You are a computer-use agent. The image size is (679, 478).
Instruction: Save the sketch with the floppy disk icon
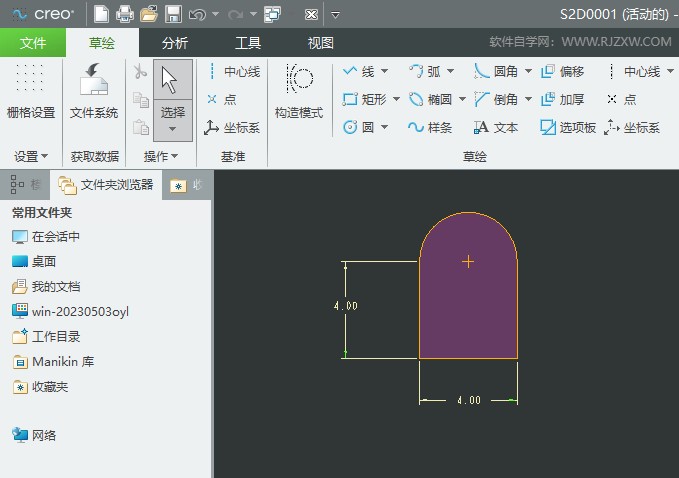173,14
